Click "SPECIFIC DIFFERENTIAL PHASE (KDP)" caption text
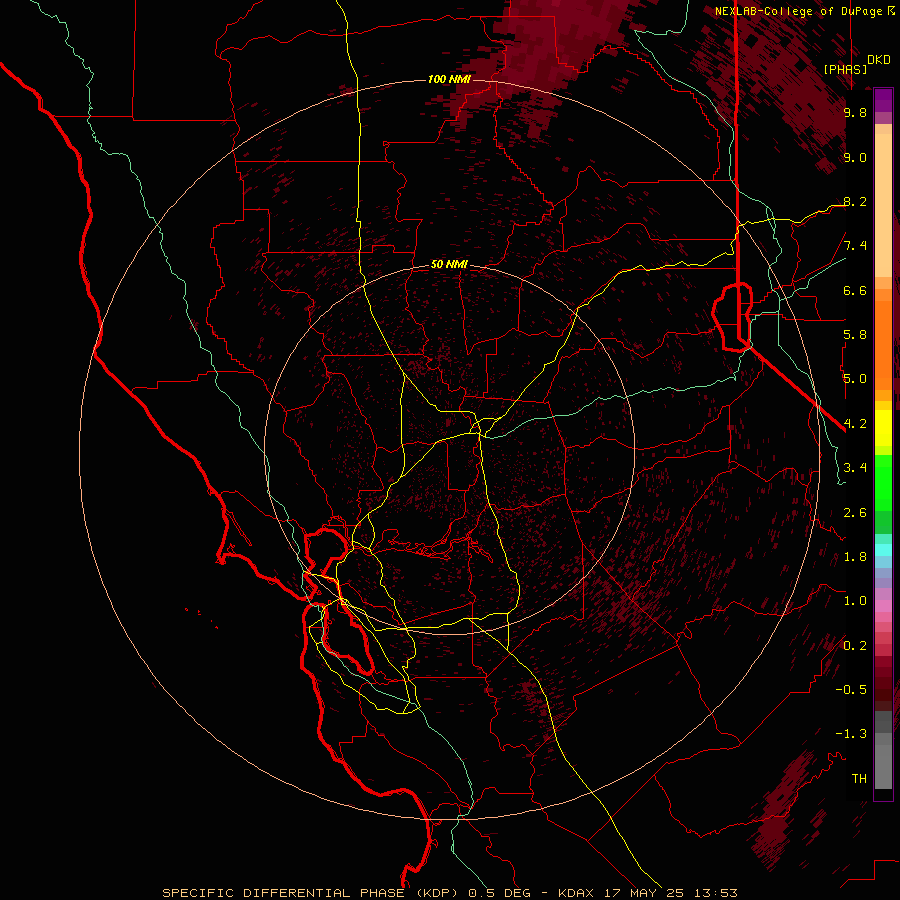The image size is (900, 900). coord(312,893)
